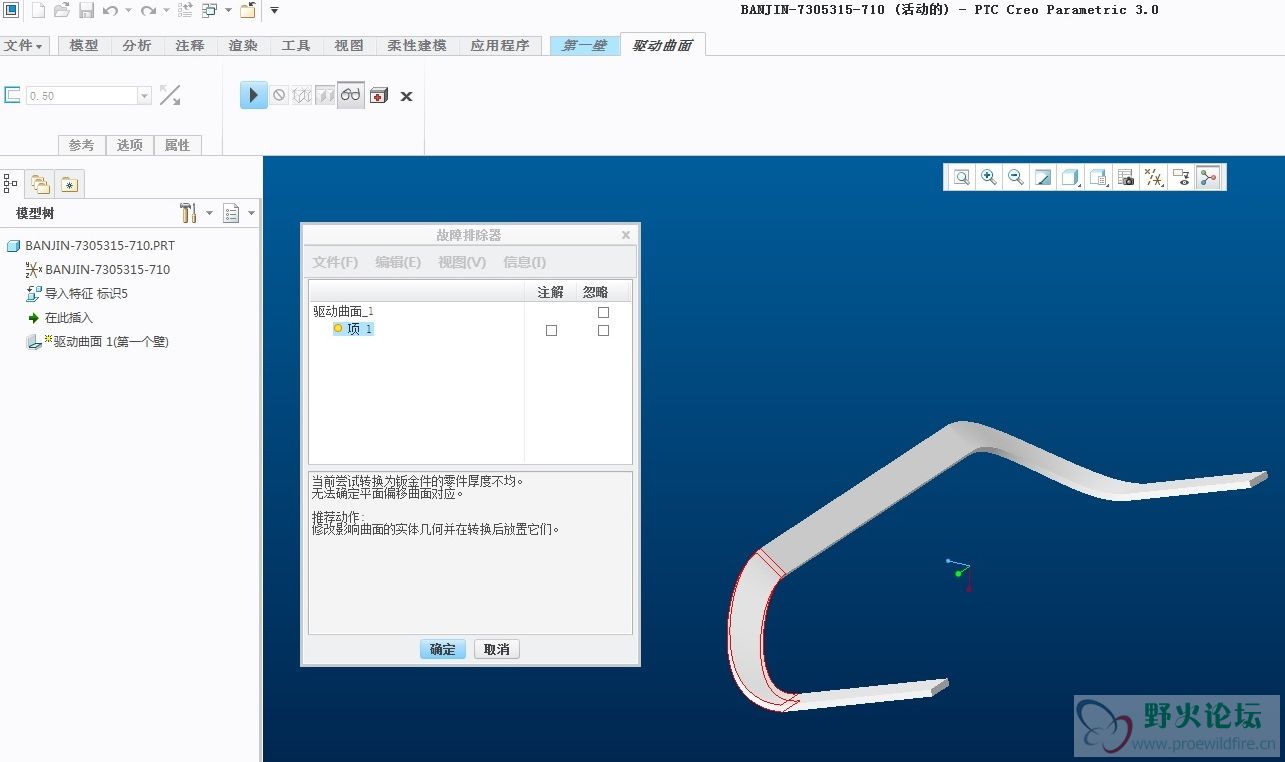Flip the thickness direction with the diagonal arrows icon
The height and width of the screenshot is (762, 1285).
pyautogui.click(x=170, y=96)
